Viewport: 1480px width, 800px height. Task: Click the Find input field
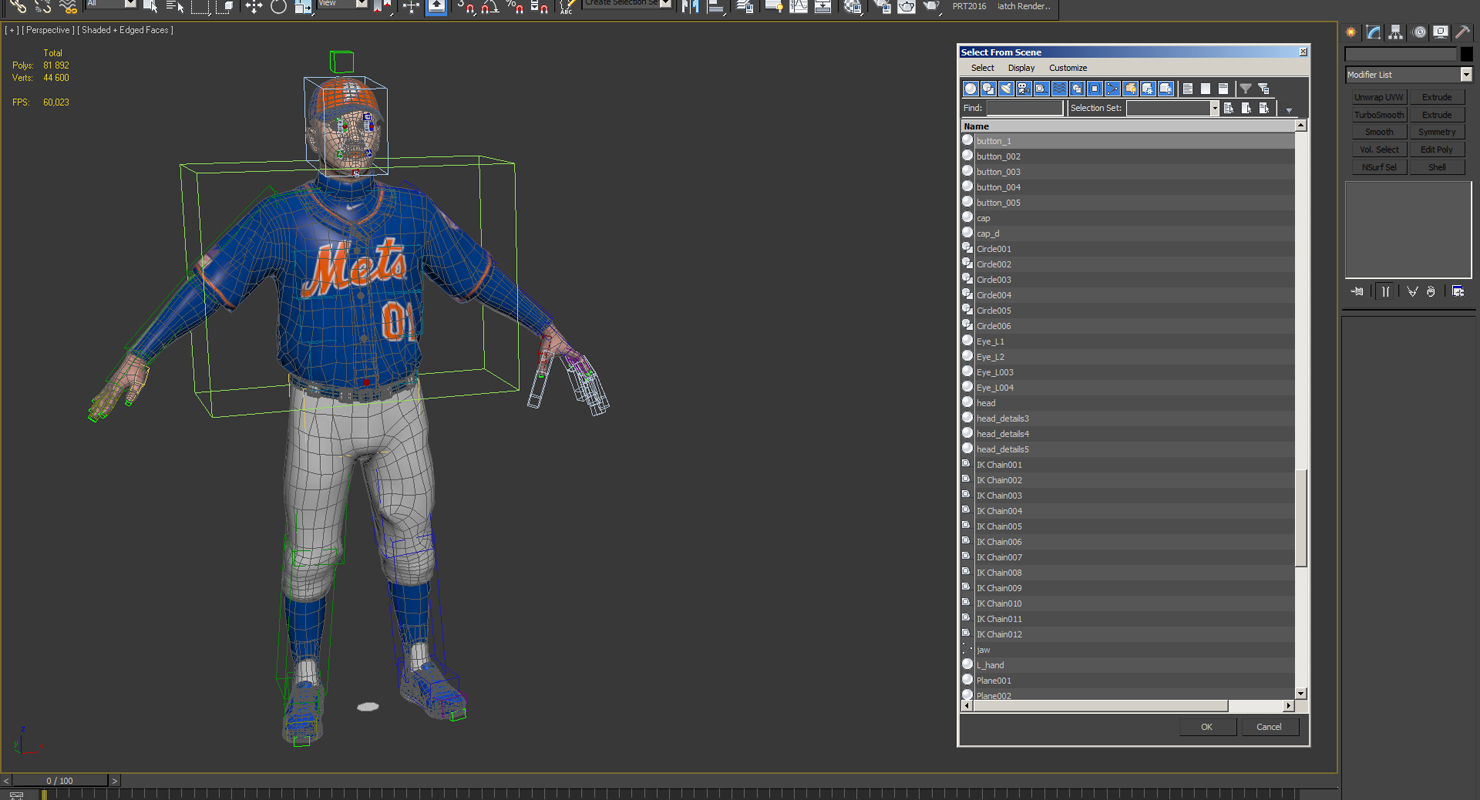pyautogui.click(x=1024, y=108)
